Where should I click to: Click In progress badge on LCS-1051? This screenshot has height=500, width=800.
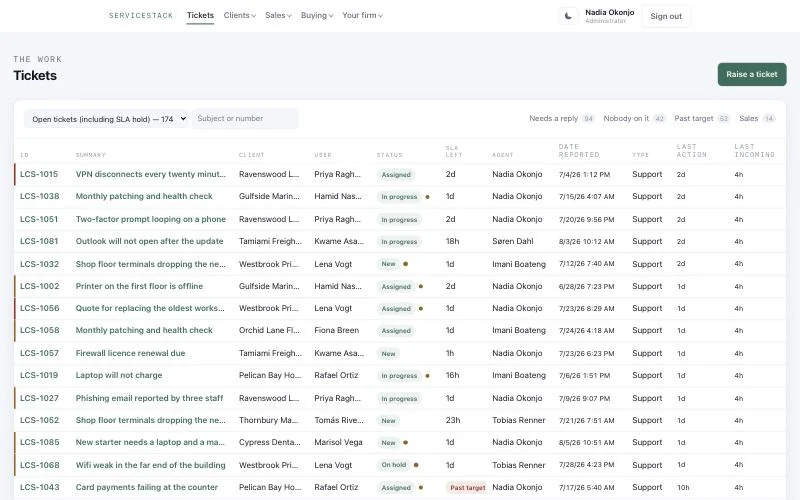coord(399,219)
